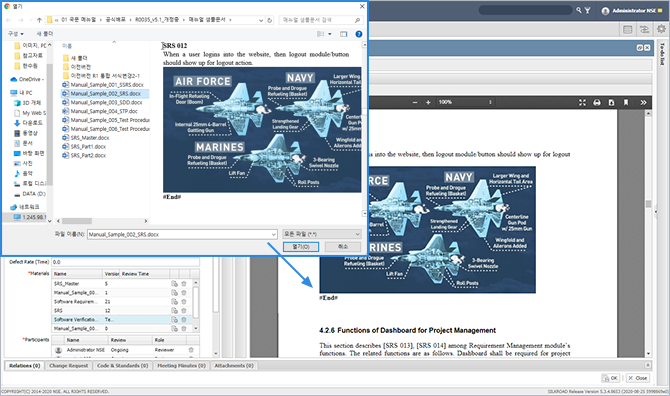Expand more tools chevron in viewer toolbar
Image resolution: width=670 pixels, height=396 pixels.
[x=643, y=103]
